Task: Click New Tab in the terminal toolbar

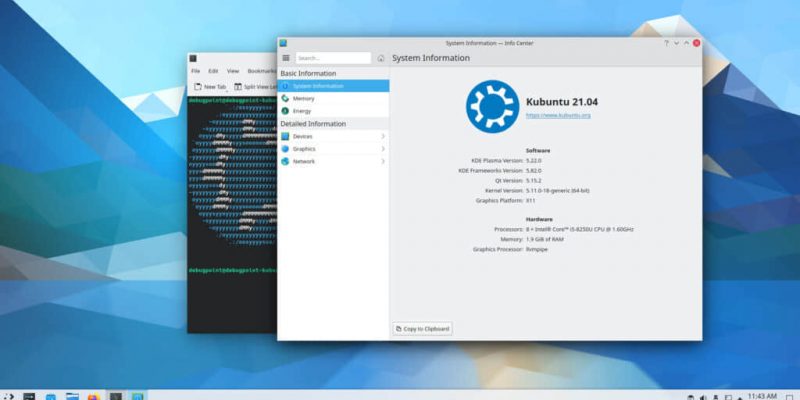Action: (x=210, y=87)
